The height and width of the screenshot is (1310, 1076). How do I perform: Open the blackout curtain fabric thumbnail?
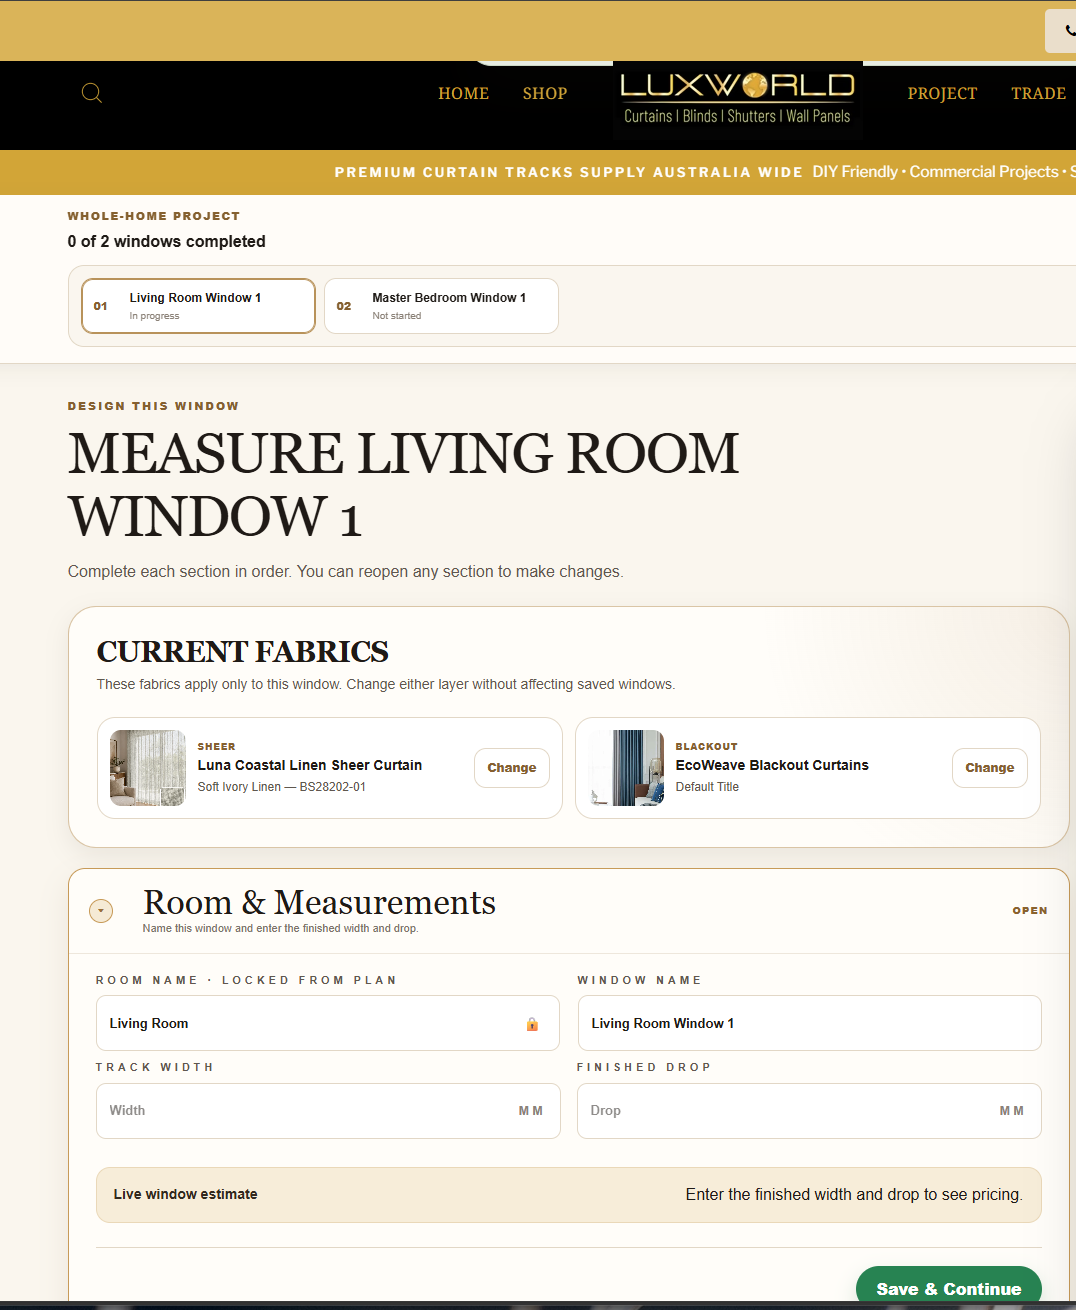click(626, 768)
